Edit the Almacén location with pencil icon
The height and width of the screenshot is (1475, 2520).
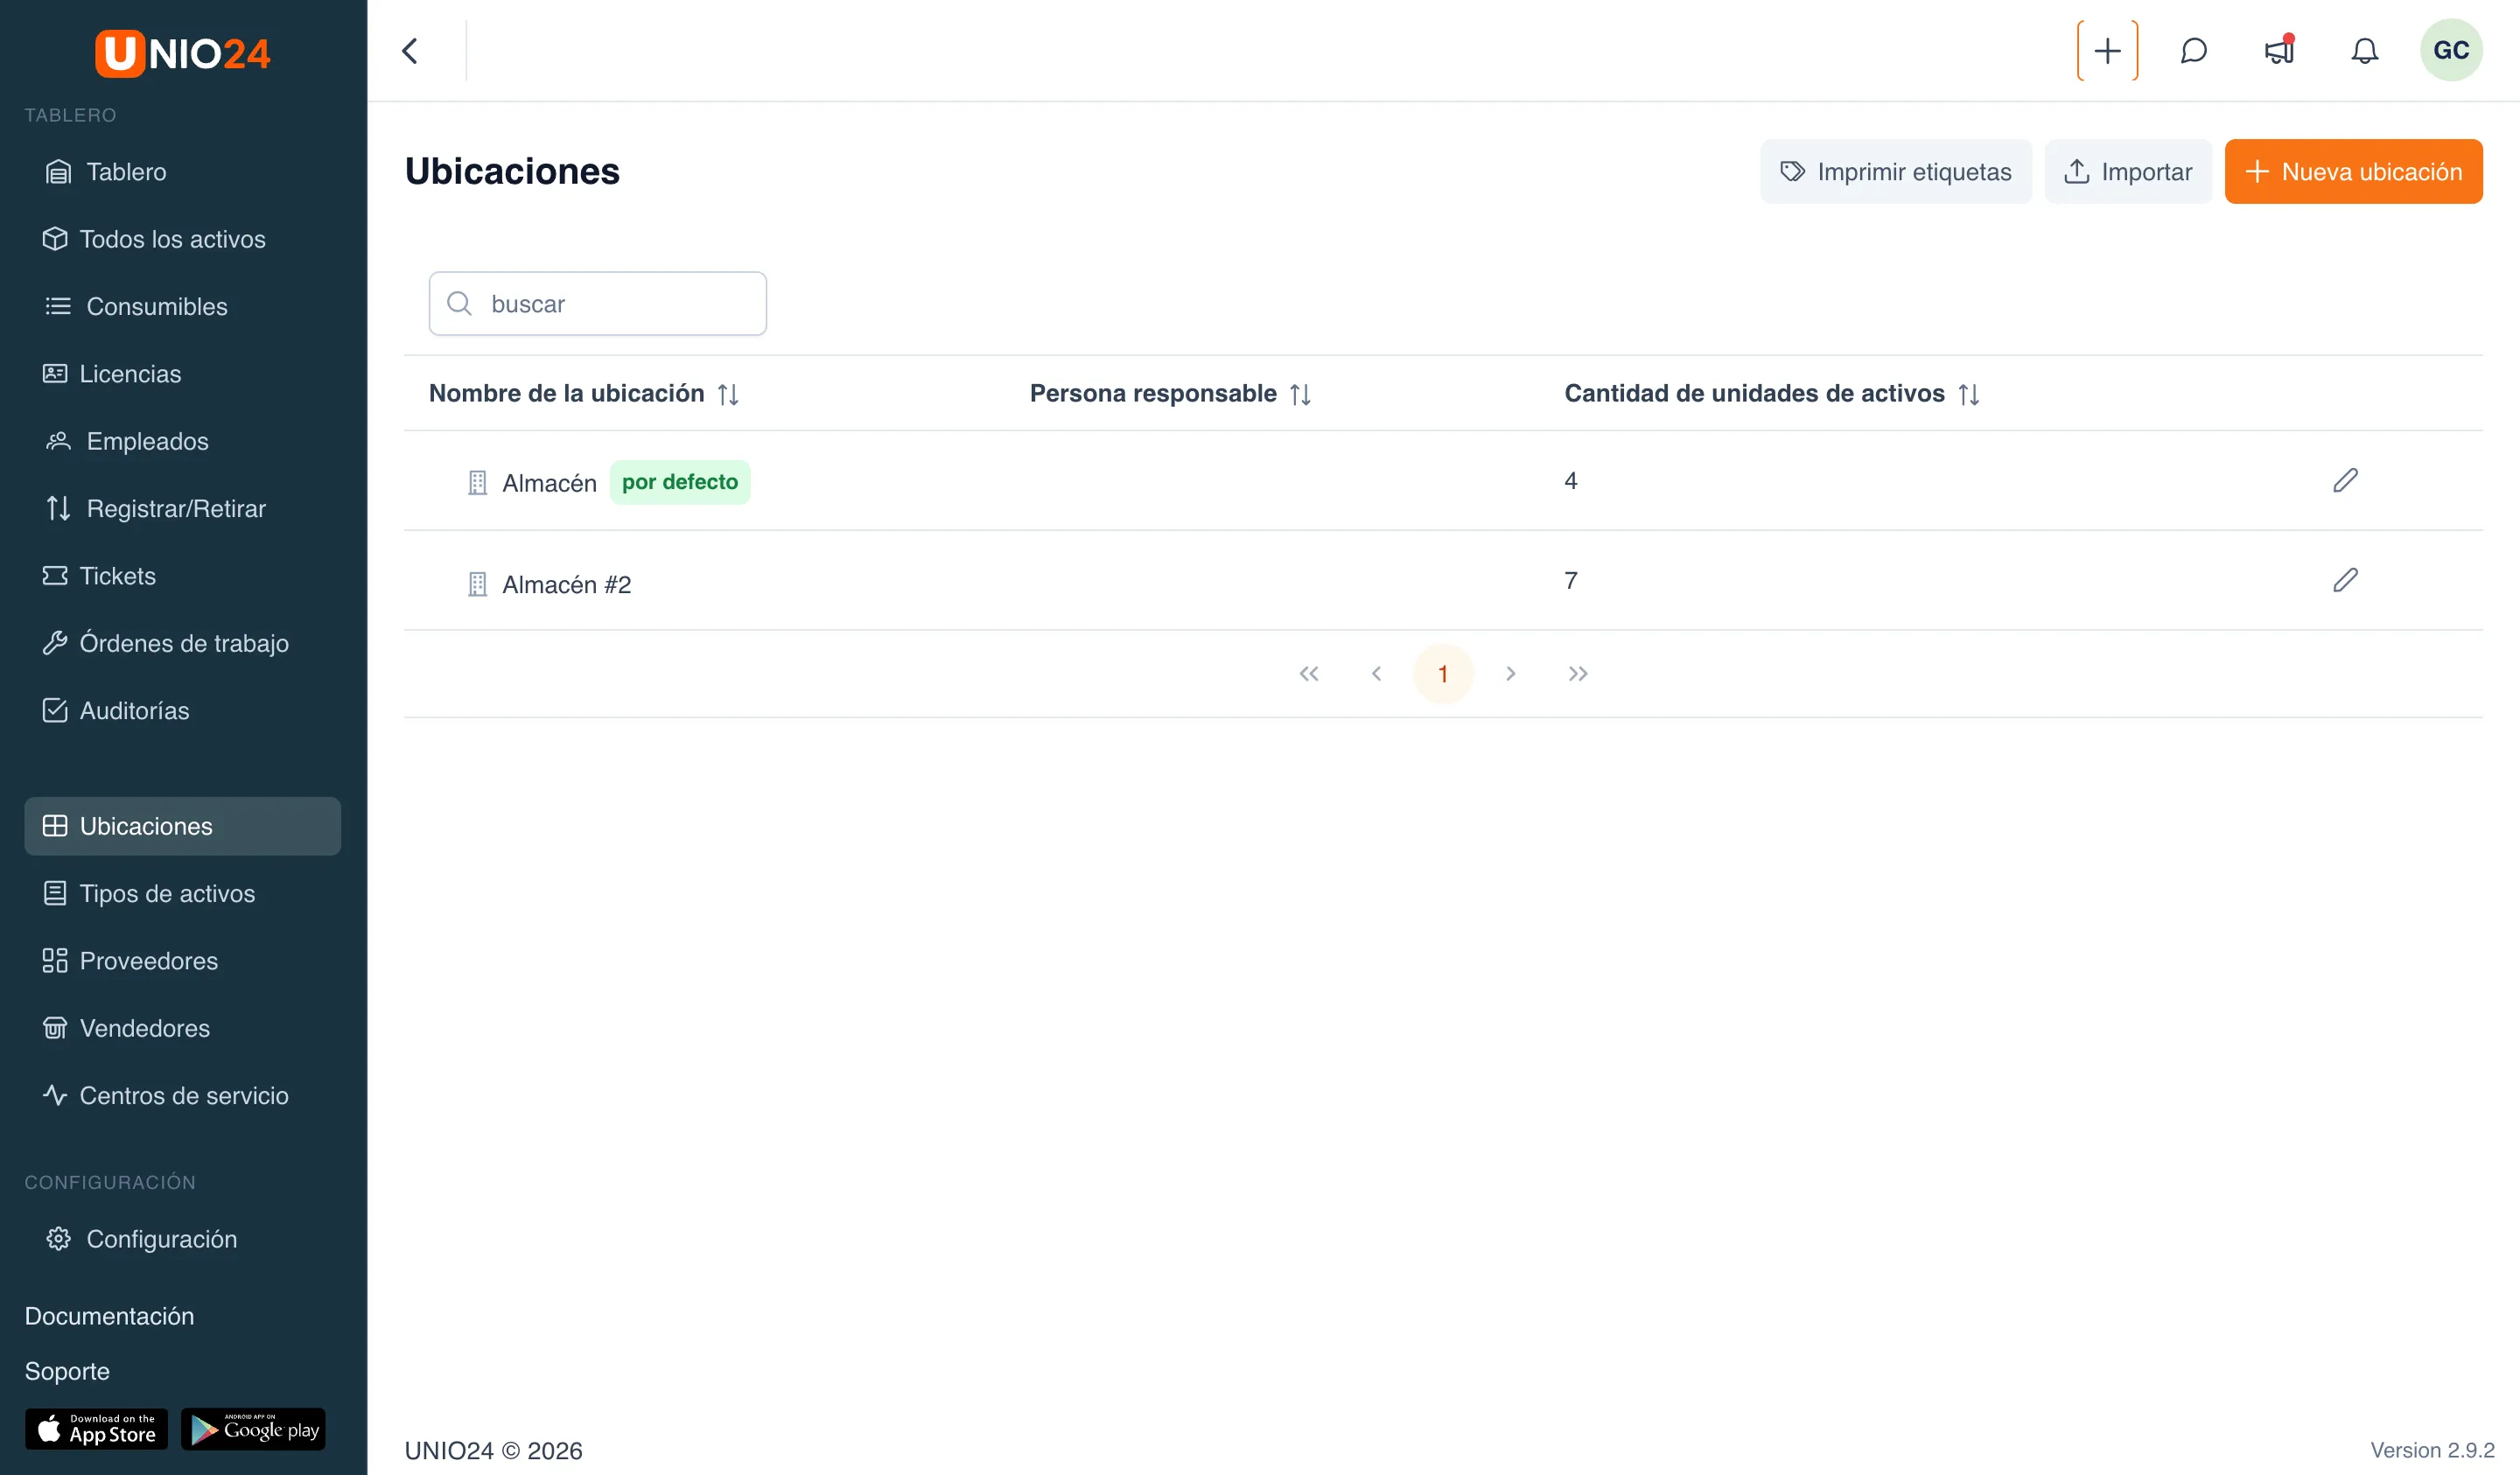[x=2345, y=481]
